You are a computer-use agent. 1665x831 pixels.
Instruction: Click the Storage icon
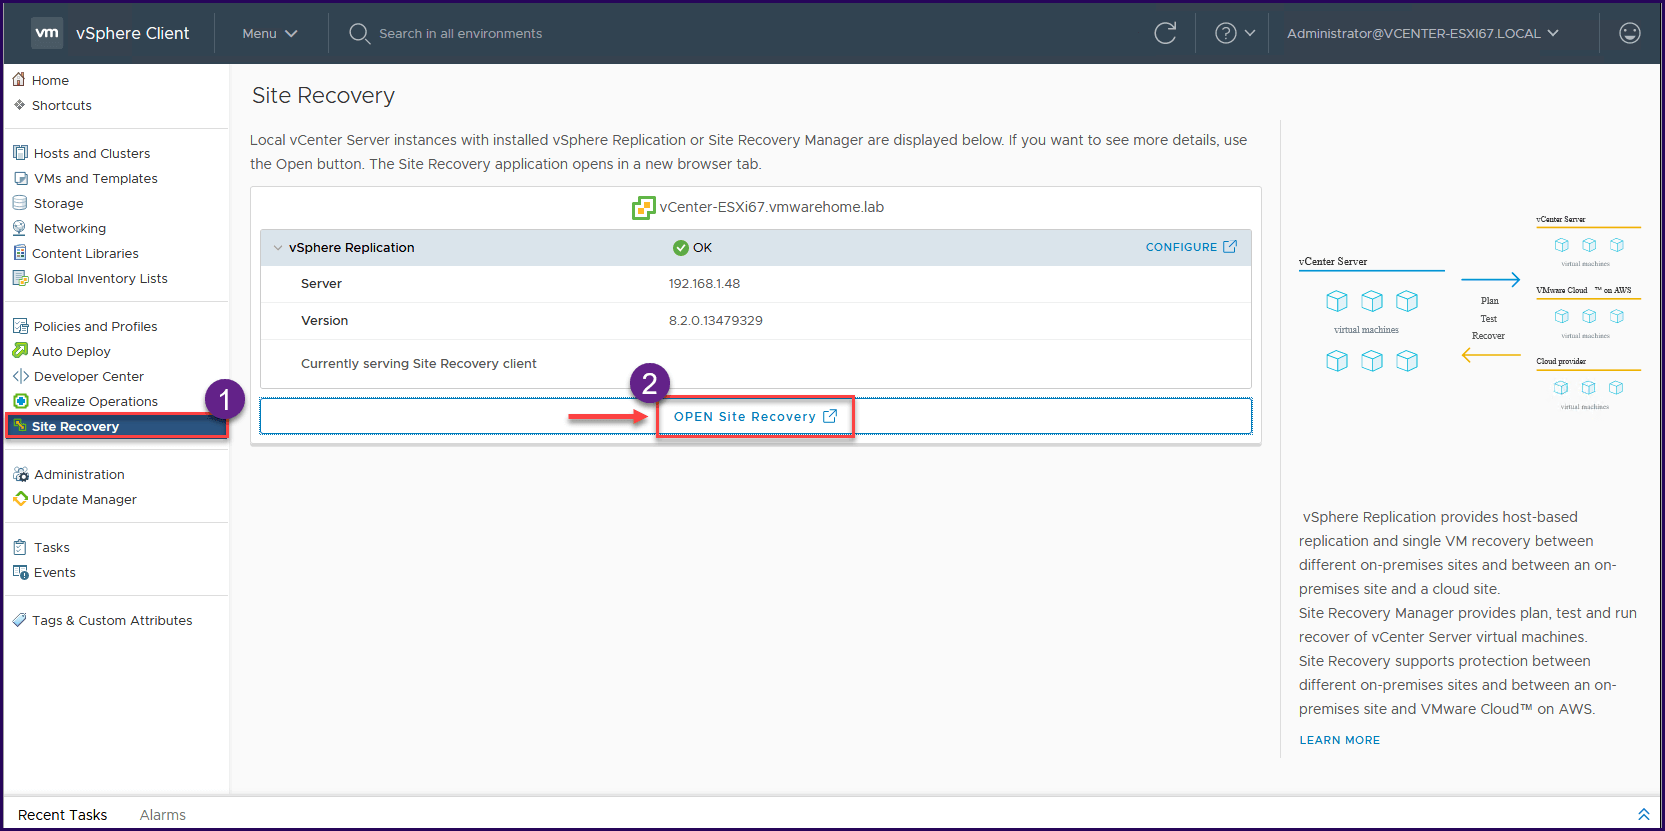tap(20, 203)
